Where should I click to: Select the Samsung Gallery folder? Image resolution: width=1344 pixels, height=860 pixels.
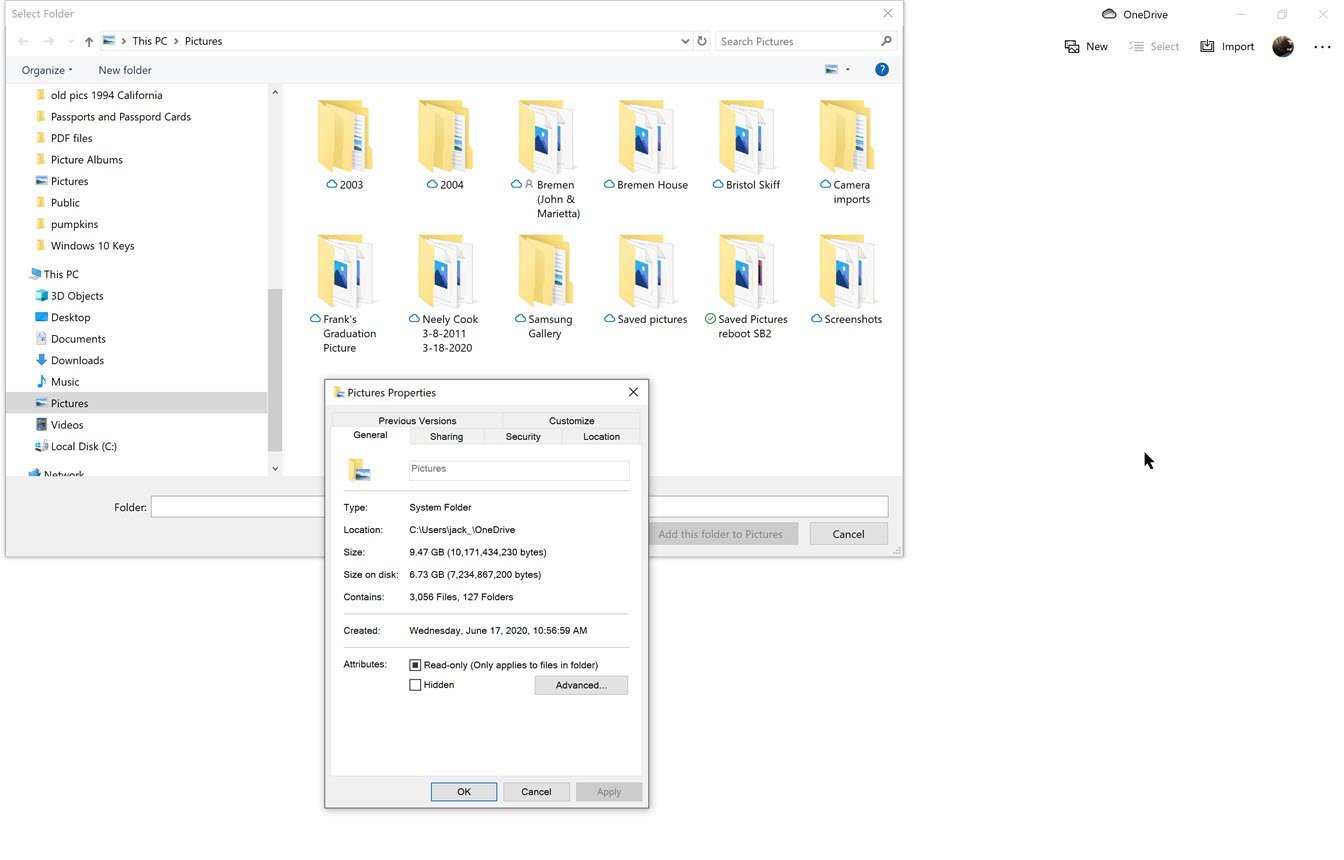pos(545,288)
